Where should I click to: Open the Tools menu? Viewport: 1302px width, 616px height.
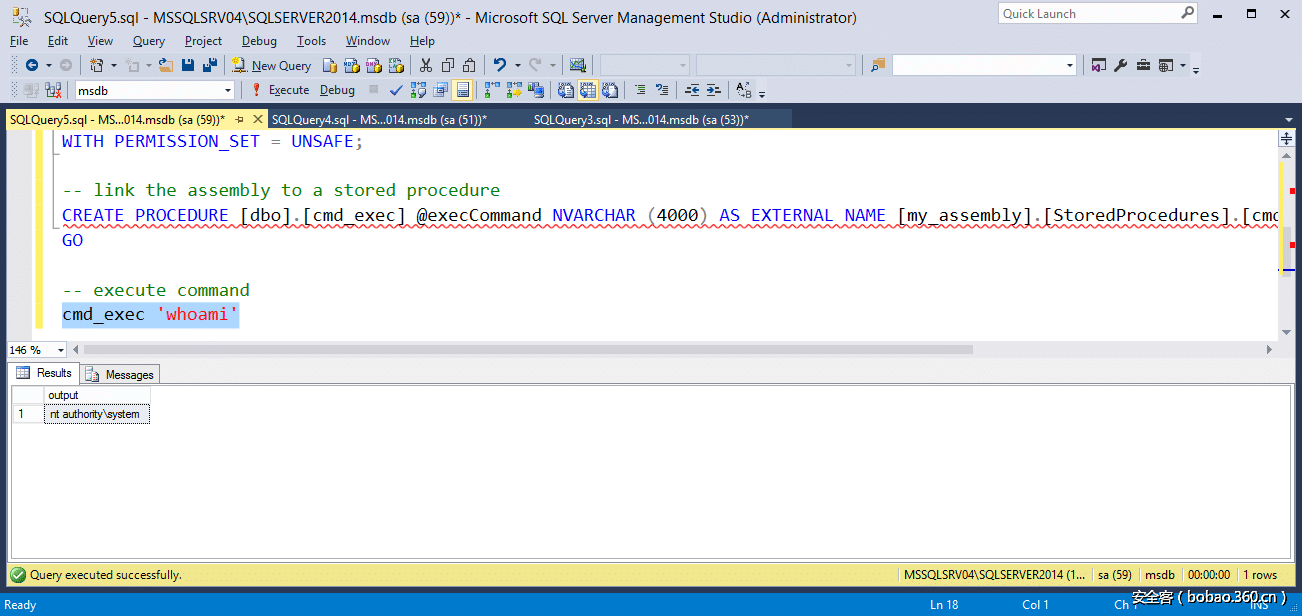click(x=311, y=41)
